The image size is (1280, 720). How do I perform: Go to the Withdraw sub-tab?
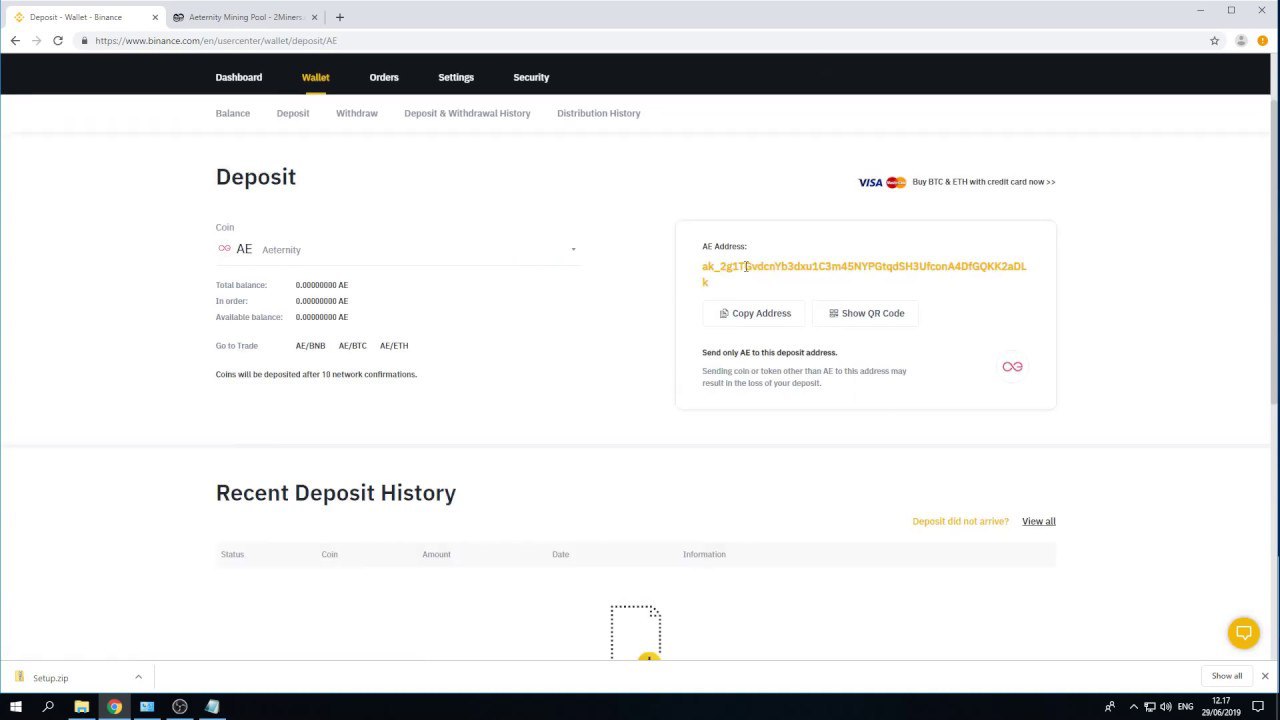(x=357, y=113)
